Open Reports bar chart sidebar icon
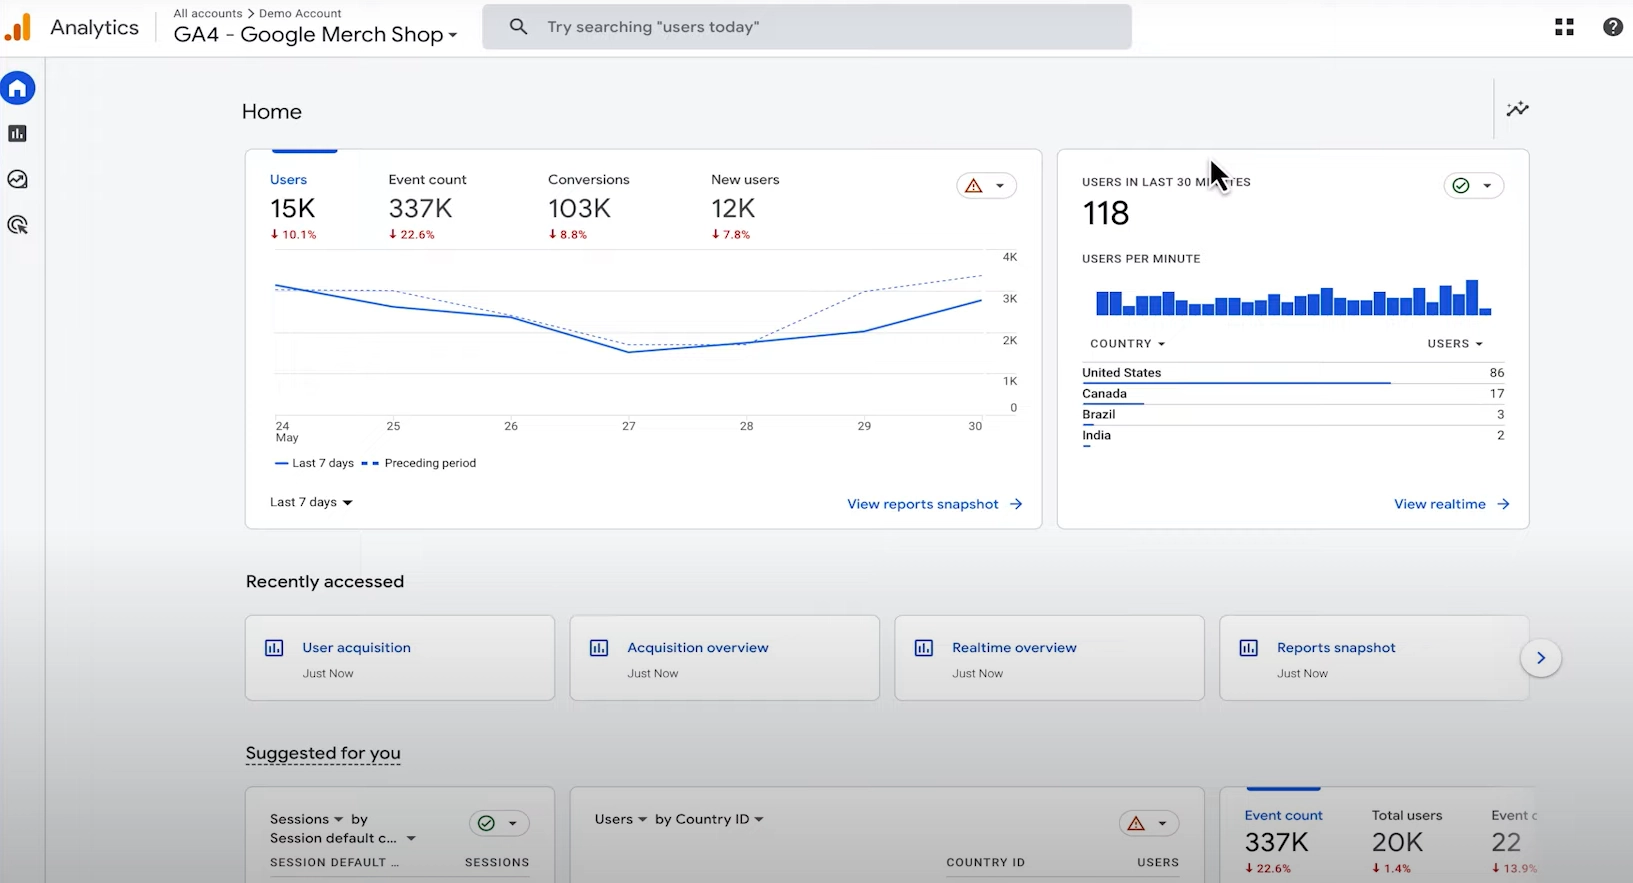 click(17, 134)
